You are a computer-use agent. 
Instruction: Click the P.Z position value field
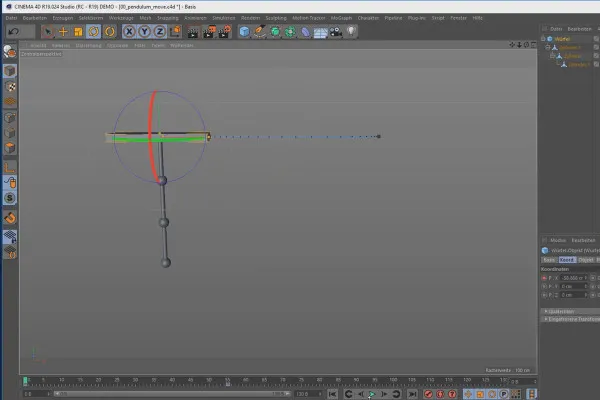[x=574, y=295]
